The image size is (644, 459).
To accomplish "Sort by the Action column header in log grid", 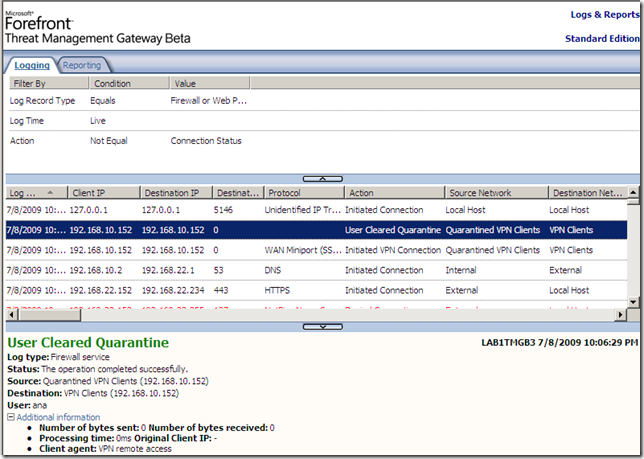I will pos(394,193).
